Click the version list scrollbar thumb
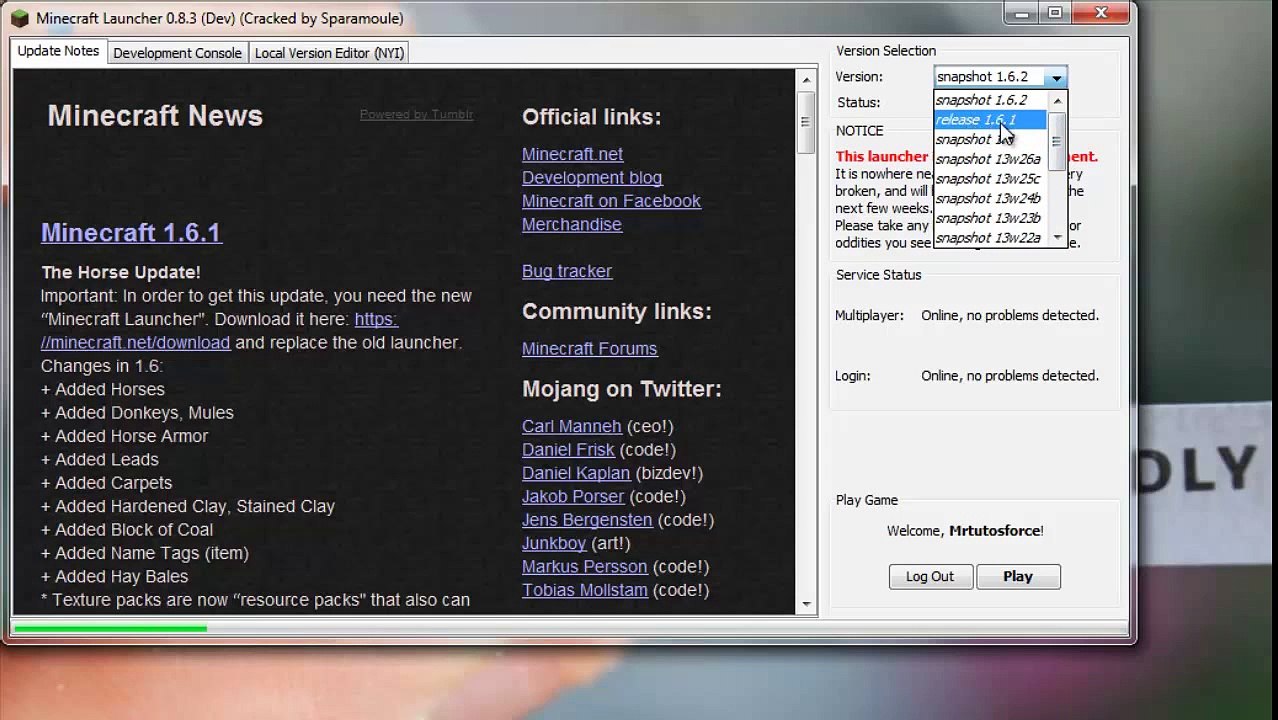This screenshot has width=1278, height=720. (1057, 141)
